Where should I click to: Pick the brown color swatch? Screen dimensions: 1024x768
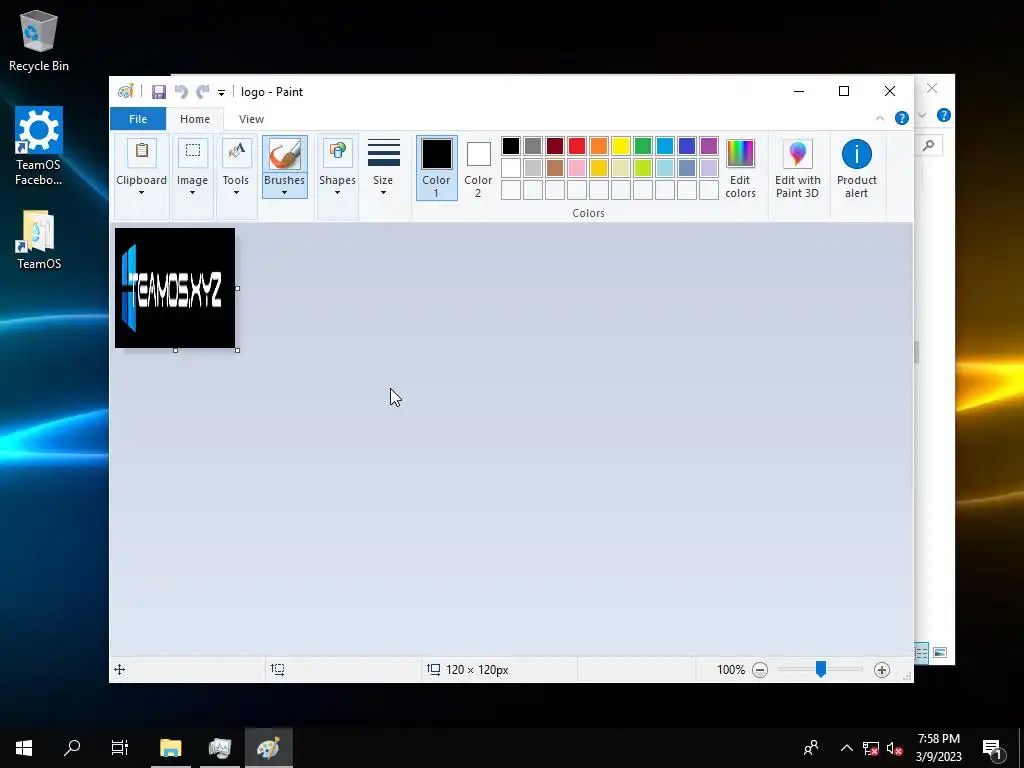click(555, 168)
